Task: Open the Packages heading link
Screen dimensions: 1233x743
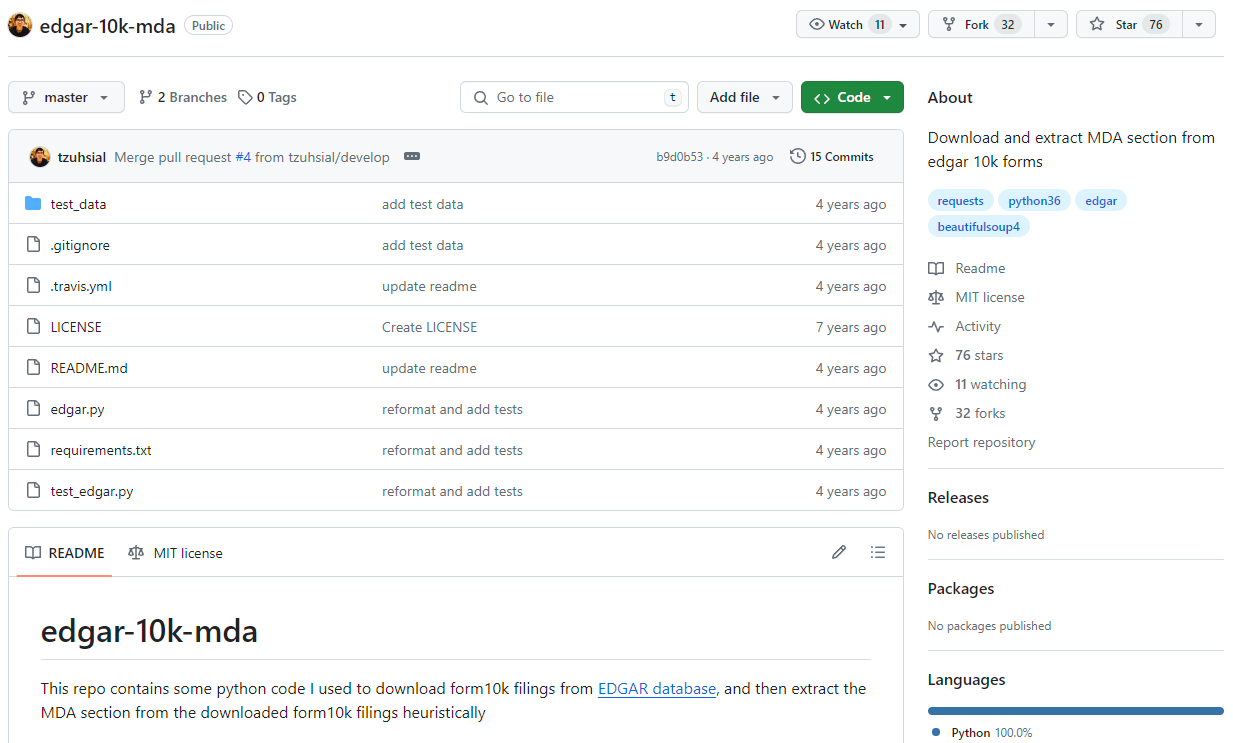Action: coord(961,588)
